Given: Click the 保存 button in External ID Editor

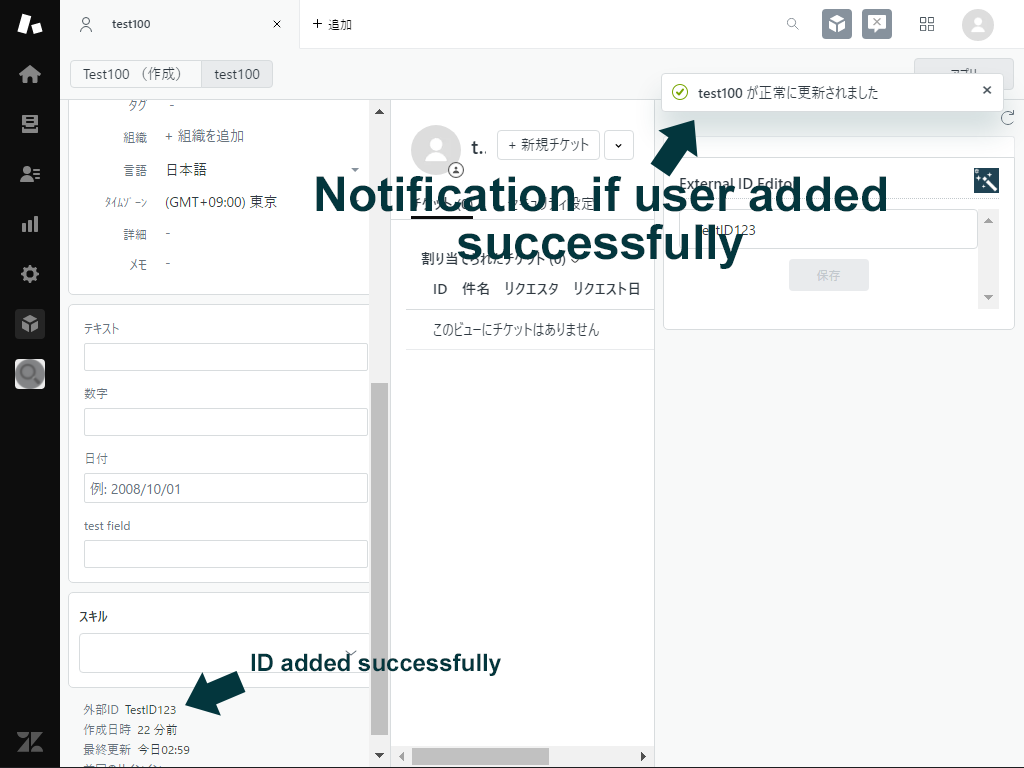Looking at the screenshot, I should [x=829, y=275].
